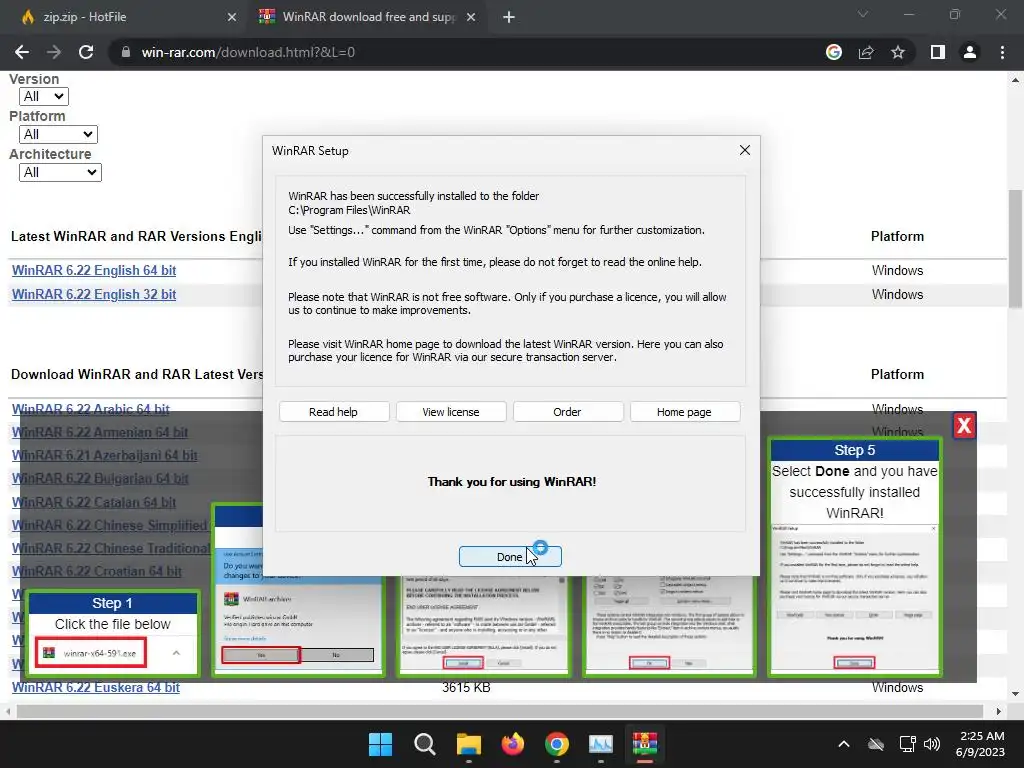This screenshot has height=768, width=1024.
Task: Open the Architecture dropdown
Action: coord(60,172)
